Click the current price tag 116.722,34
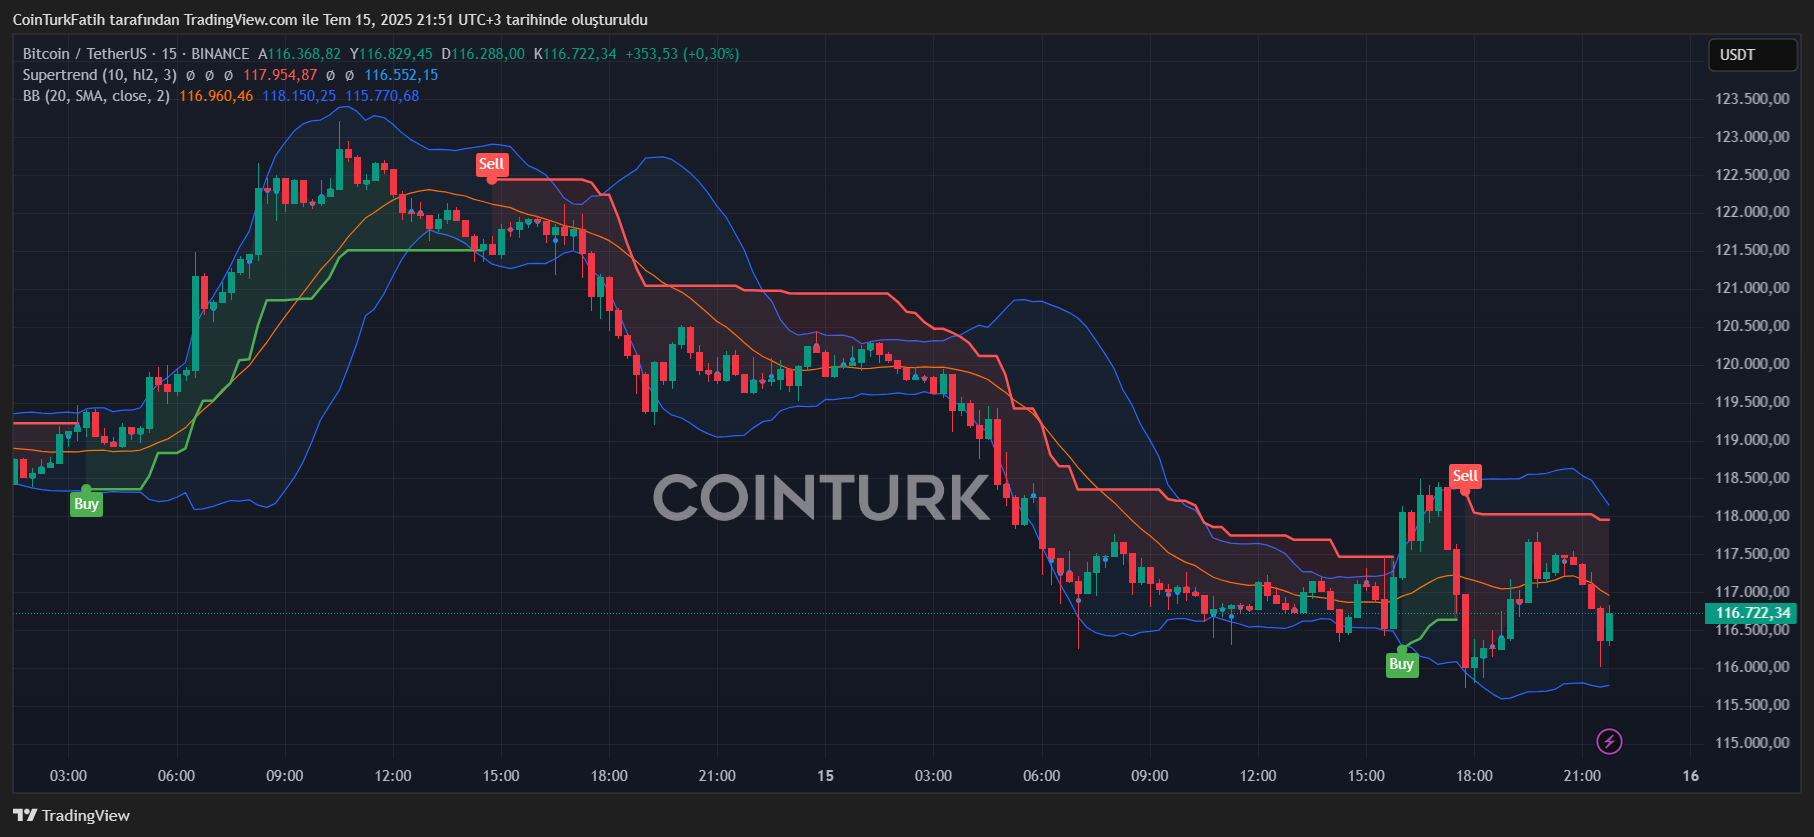 pyautogui.click(x=1751, y=613)
